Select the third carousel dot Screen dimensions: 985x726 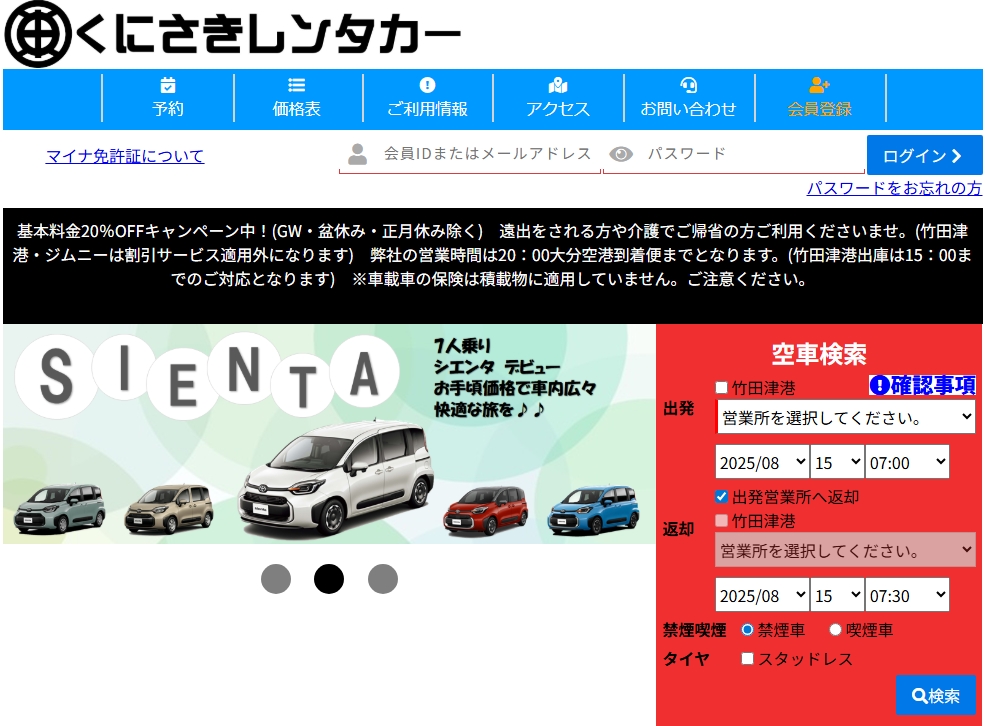[x=383, y=578]
